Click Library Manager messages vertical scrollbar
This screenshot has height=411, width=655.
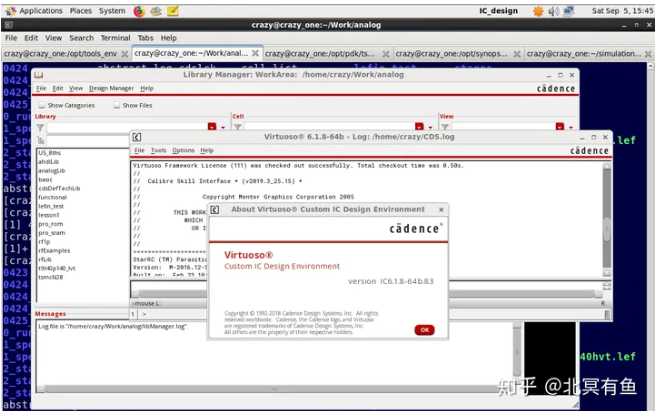(517, 351)
